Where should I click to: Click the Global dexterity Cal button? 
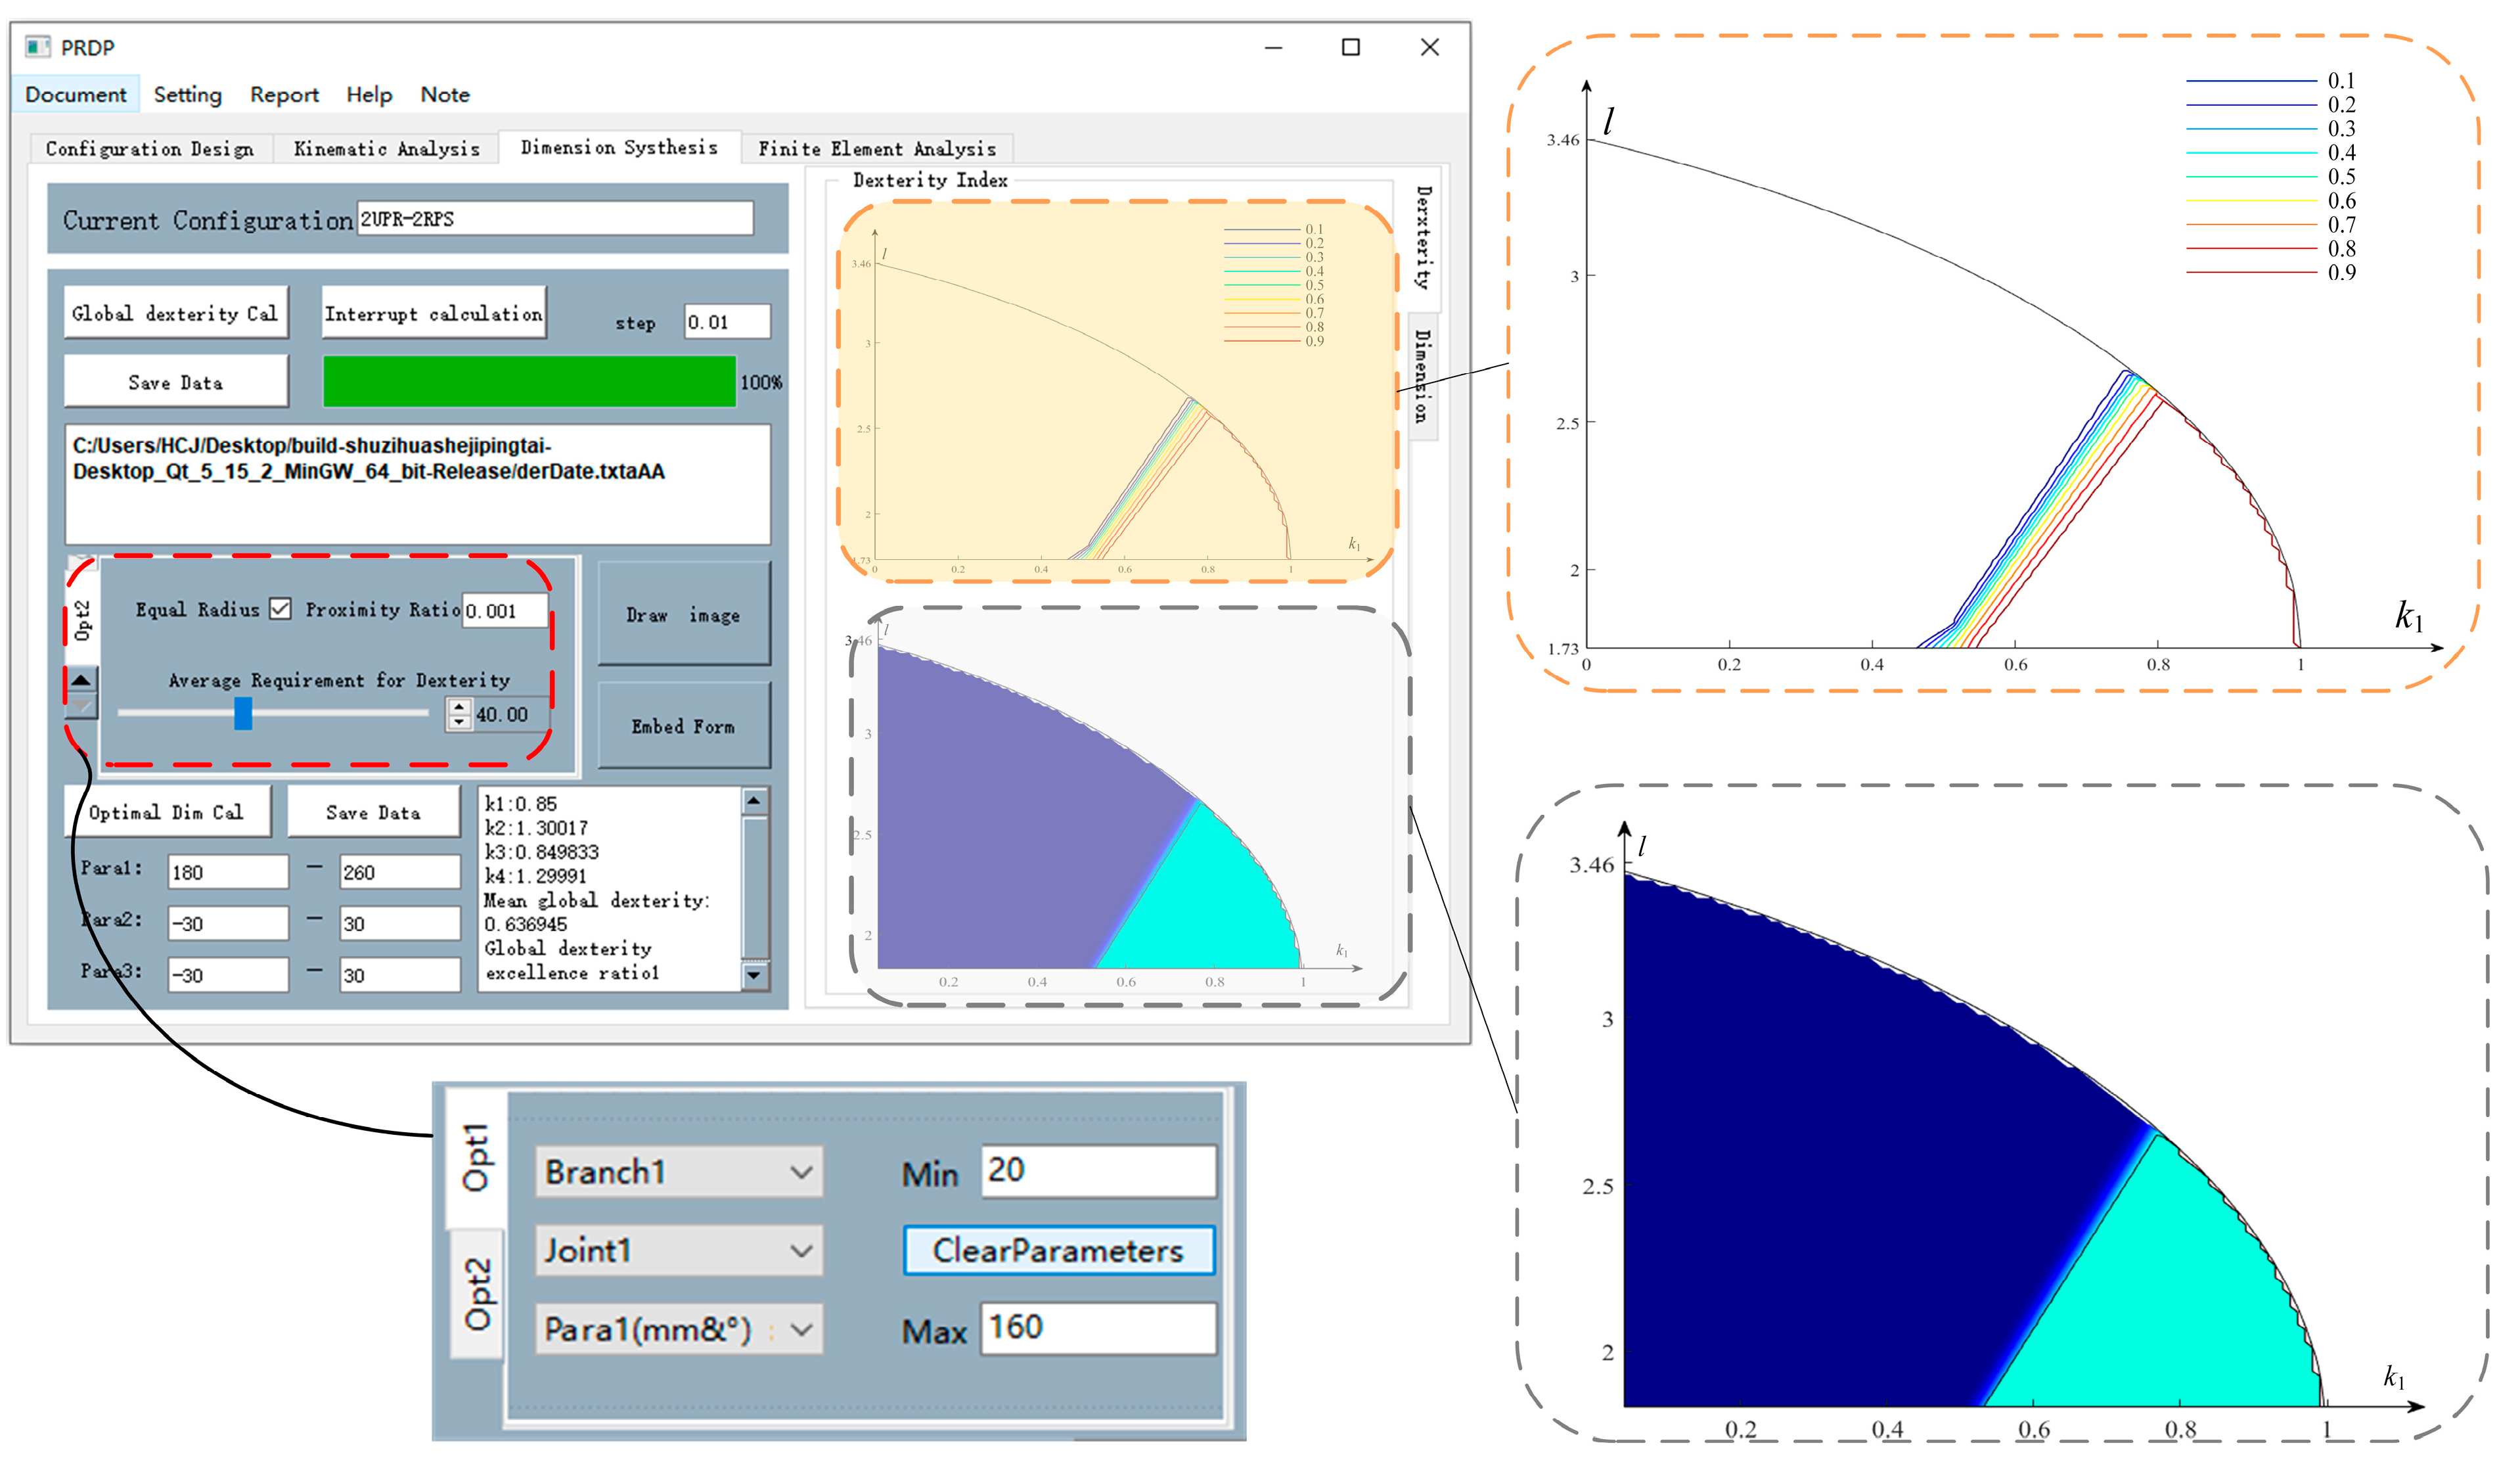175,313
